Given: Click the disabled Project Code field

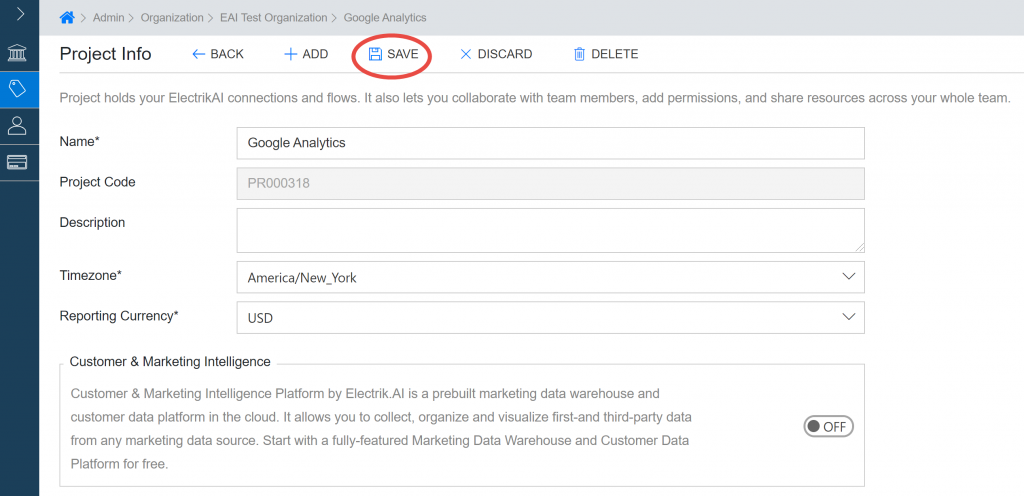Looking at the screenshot, I should tap(551, 183).
